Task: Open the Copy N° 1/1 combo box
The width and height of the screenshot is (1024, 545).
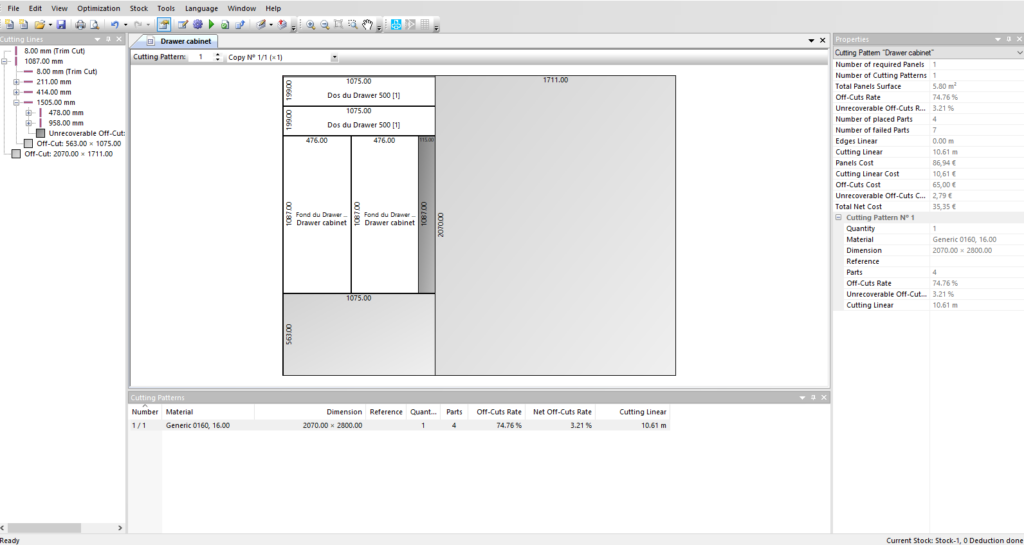Action: [281, 57]
